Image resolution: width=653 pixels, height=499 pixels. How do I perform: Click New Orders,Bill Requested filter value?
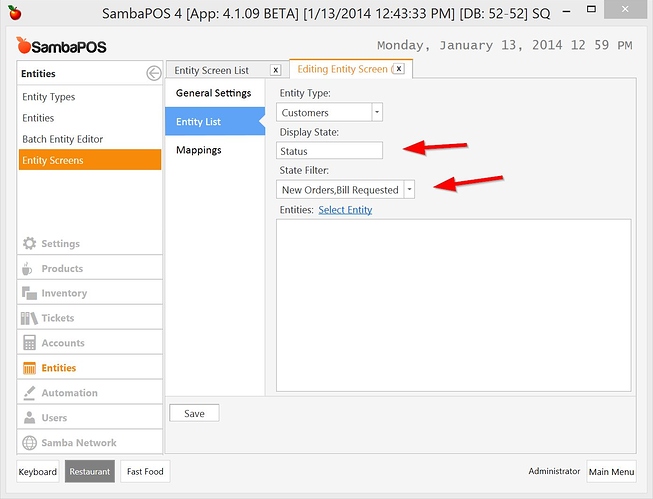pyautogui.click(x=340, y=190)
